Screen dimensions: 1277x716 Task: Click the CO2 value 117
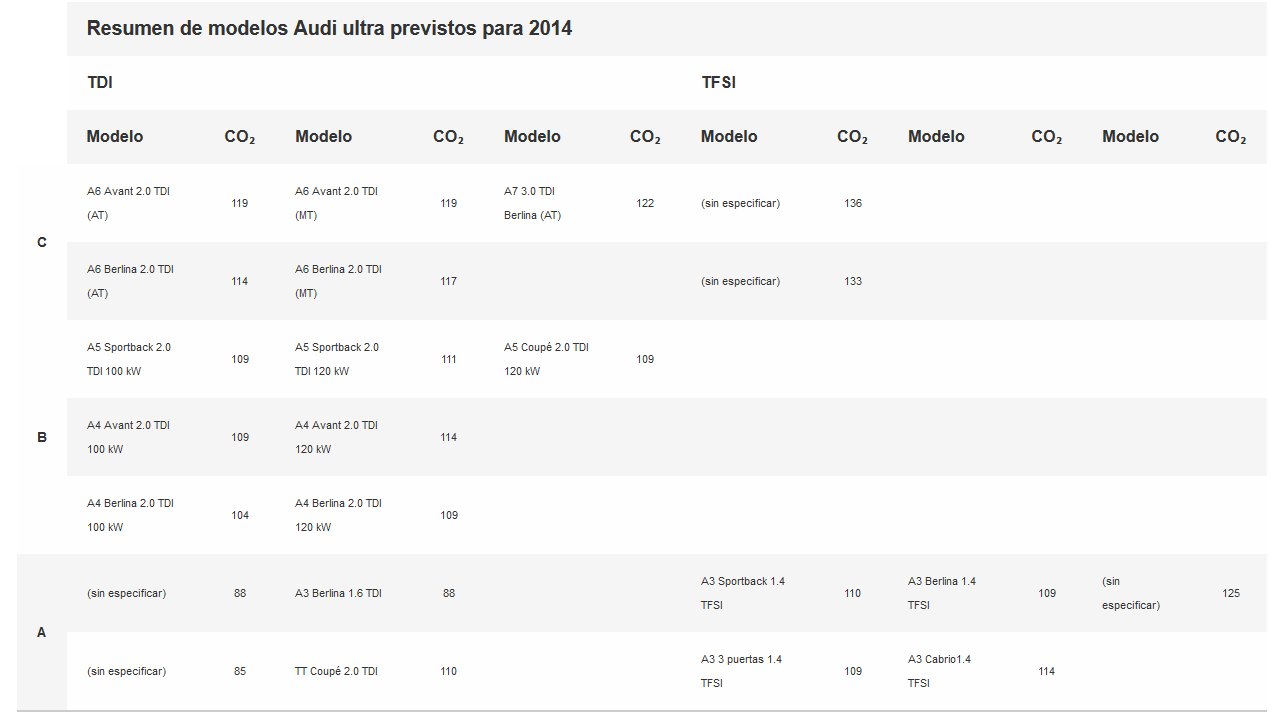tap(449, 281)
